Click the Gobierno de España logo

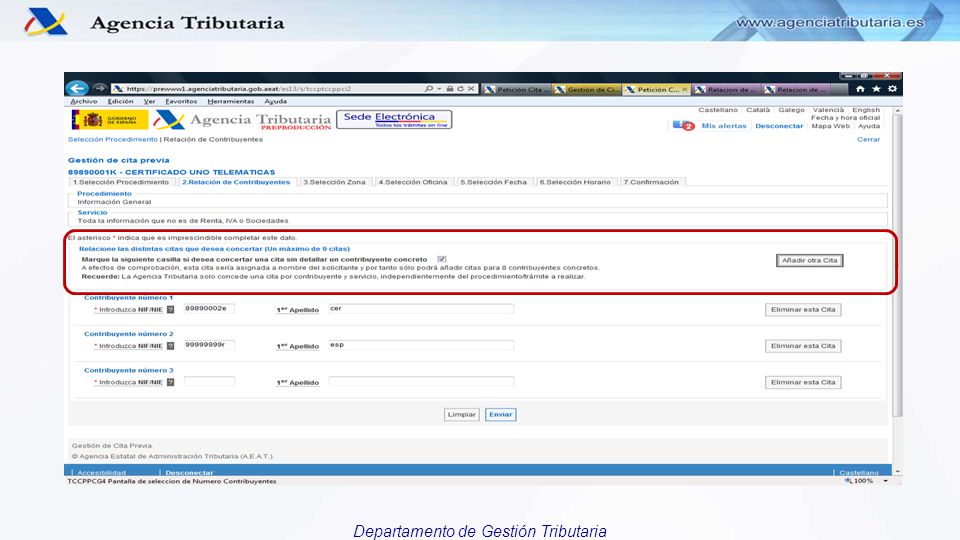click(110, 119)
